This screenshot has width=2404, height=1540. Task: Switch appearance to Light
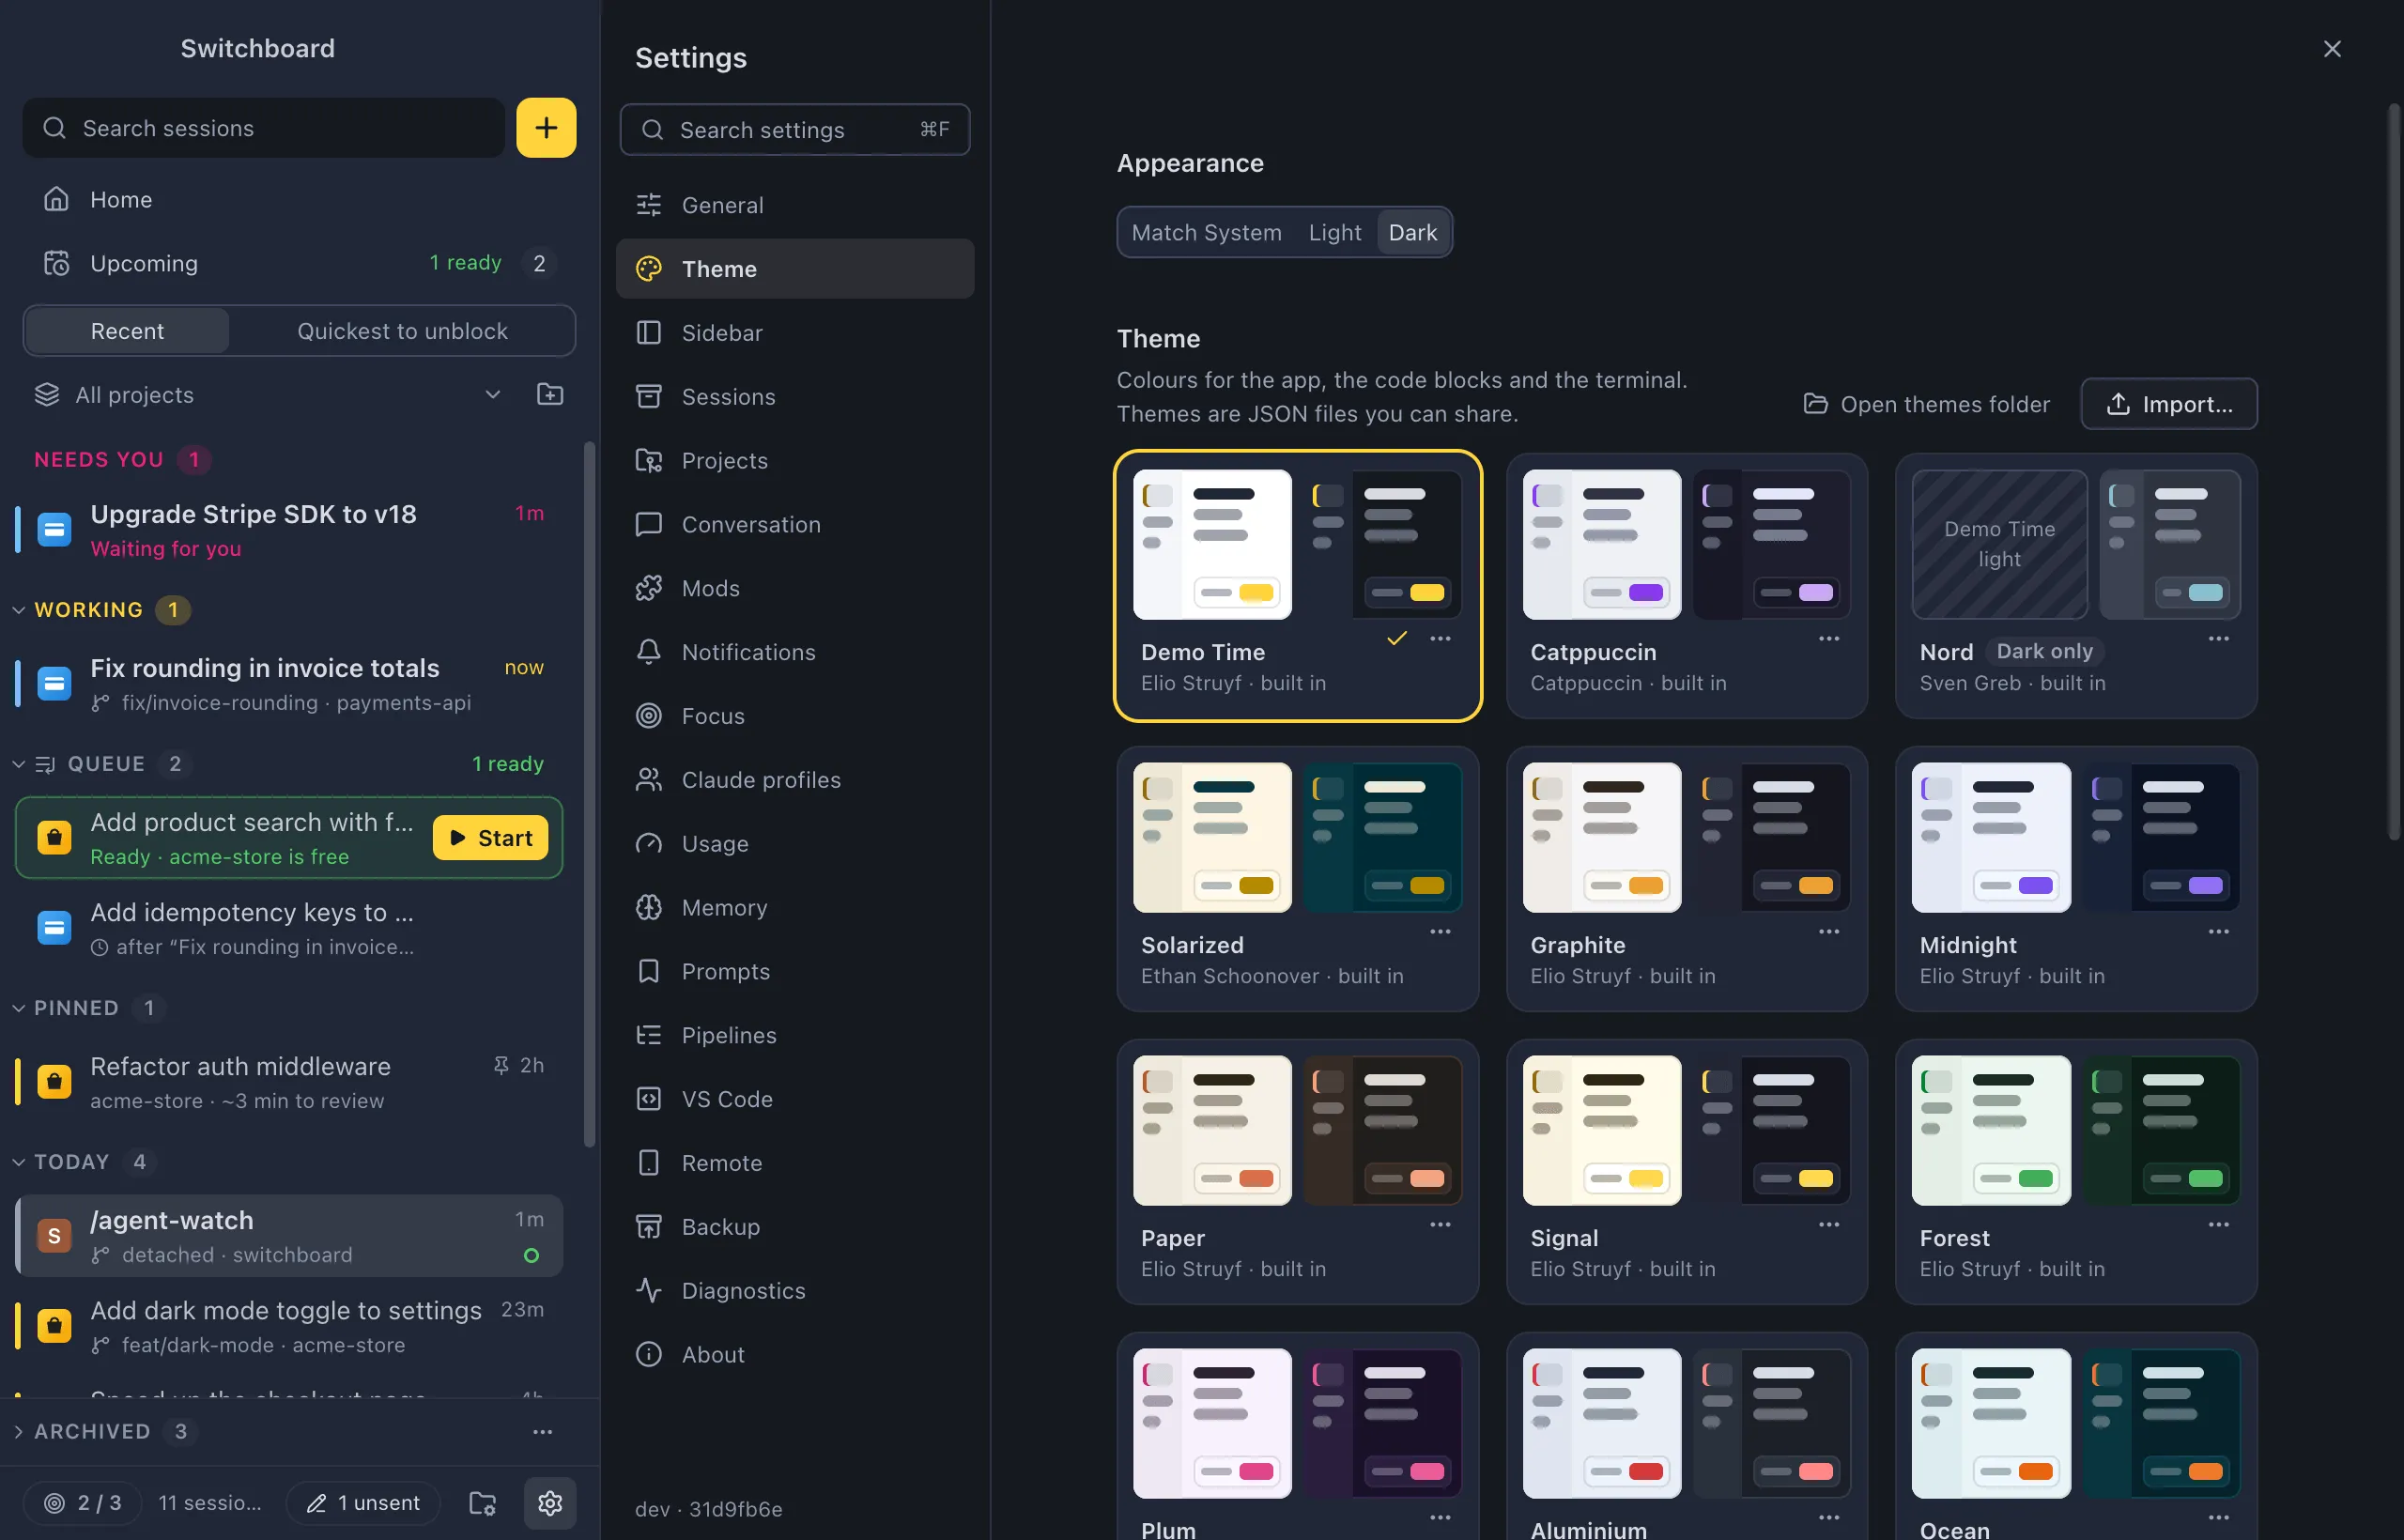[x=1334, y=232]
